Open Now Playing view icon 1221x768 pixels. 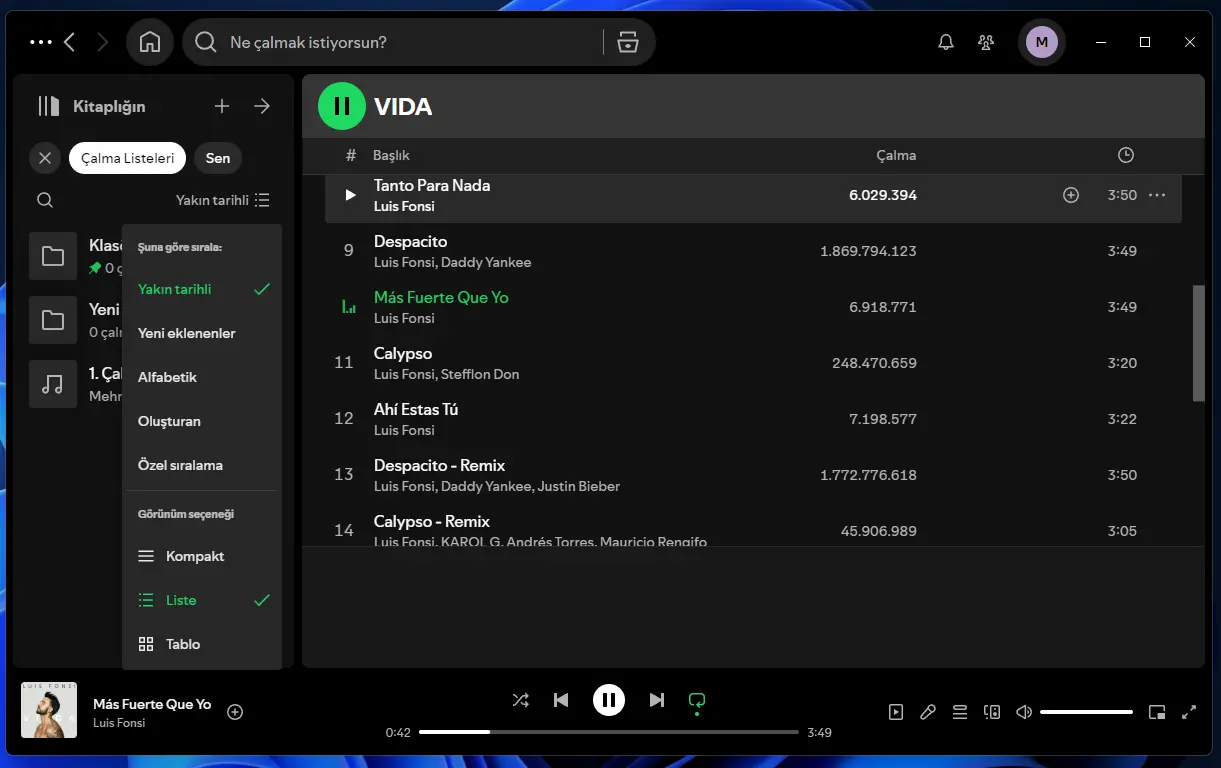pyautogui.click(x=896, y=712)
